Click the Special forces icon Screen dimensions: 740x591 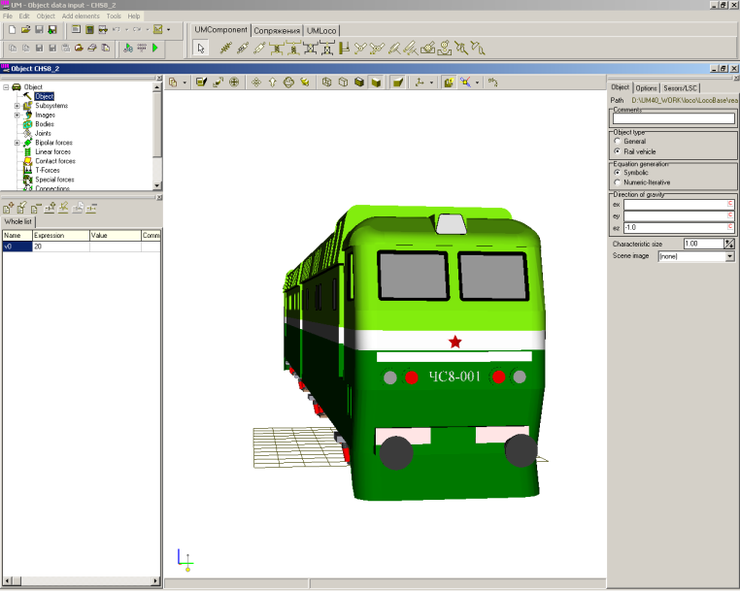point(27,179)
